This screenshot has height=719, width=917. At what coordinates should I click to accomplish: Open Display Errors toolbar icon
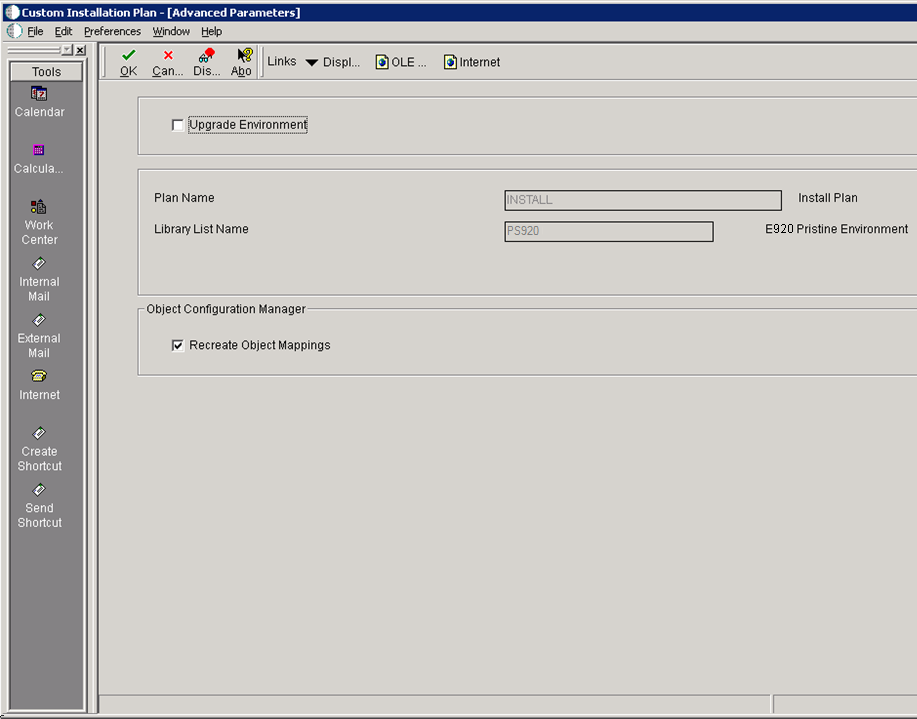pyautogui.click(x=206, y=63)
